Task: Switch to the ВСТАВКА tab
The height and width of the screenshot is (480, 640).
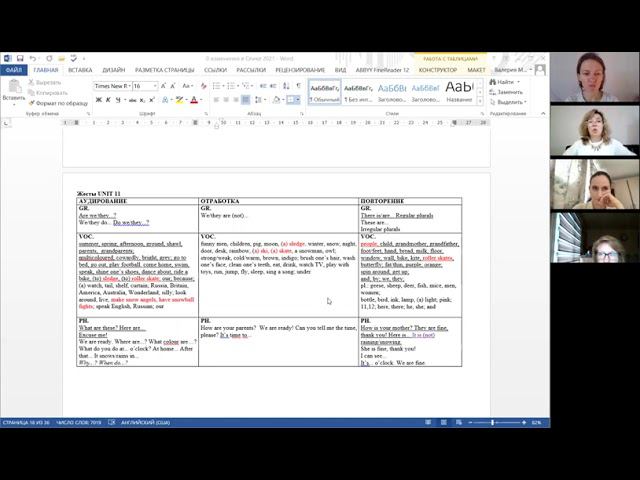Action: point(80,70)
